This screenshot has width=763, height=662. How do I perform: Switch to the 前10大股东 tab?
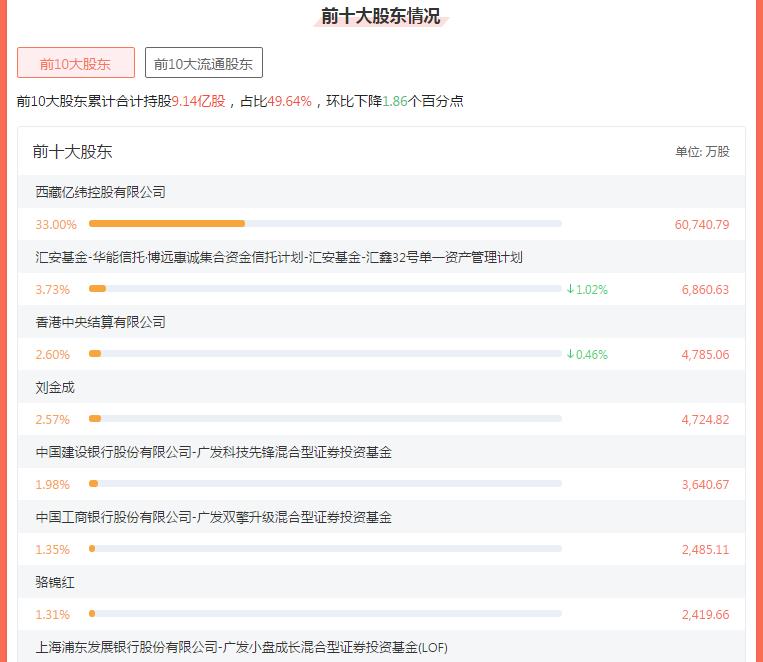[76, 63]
